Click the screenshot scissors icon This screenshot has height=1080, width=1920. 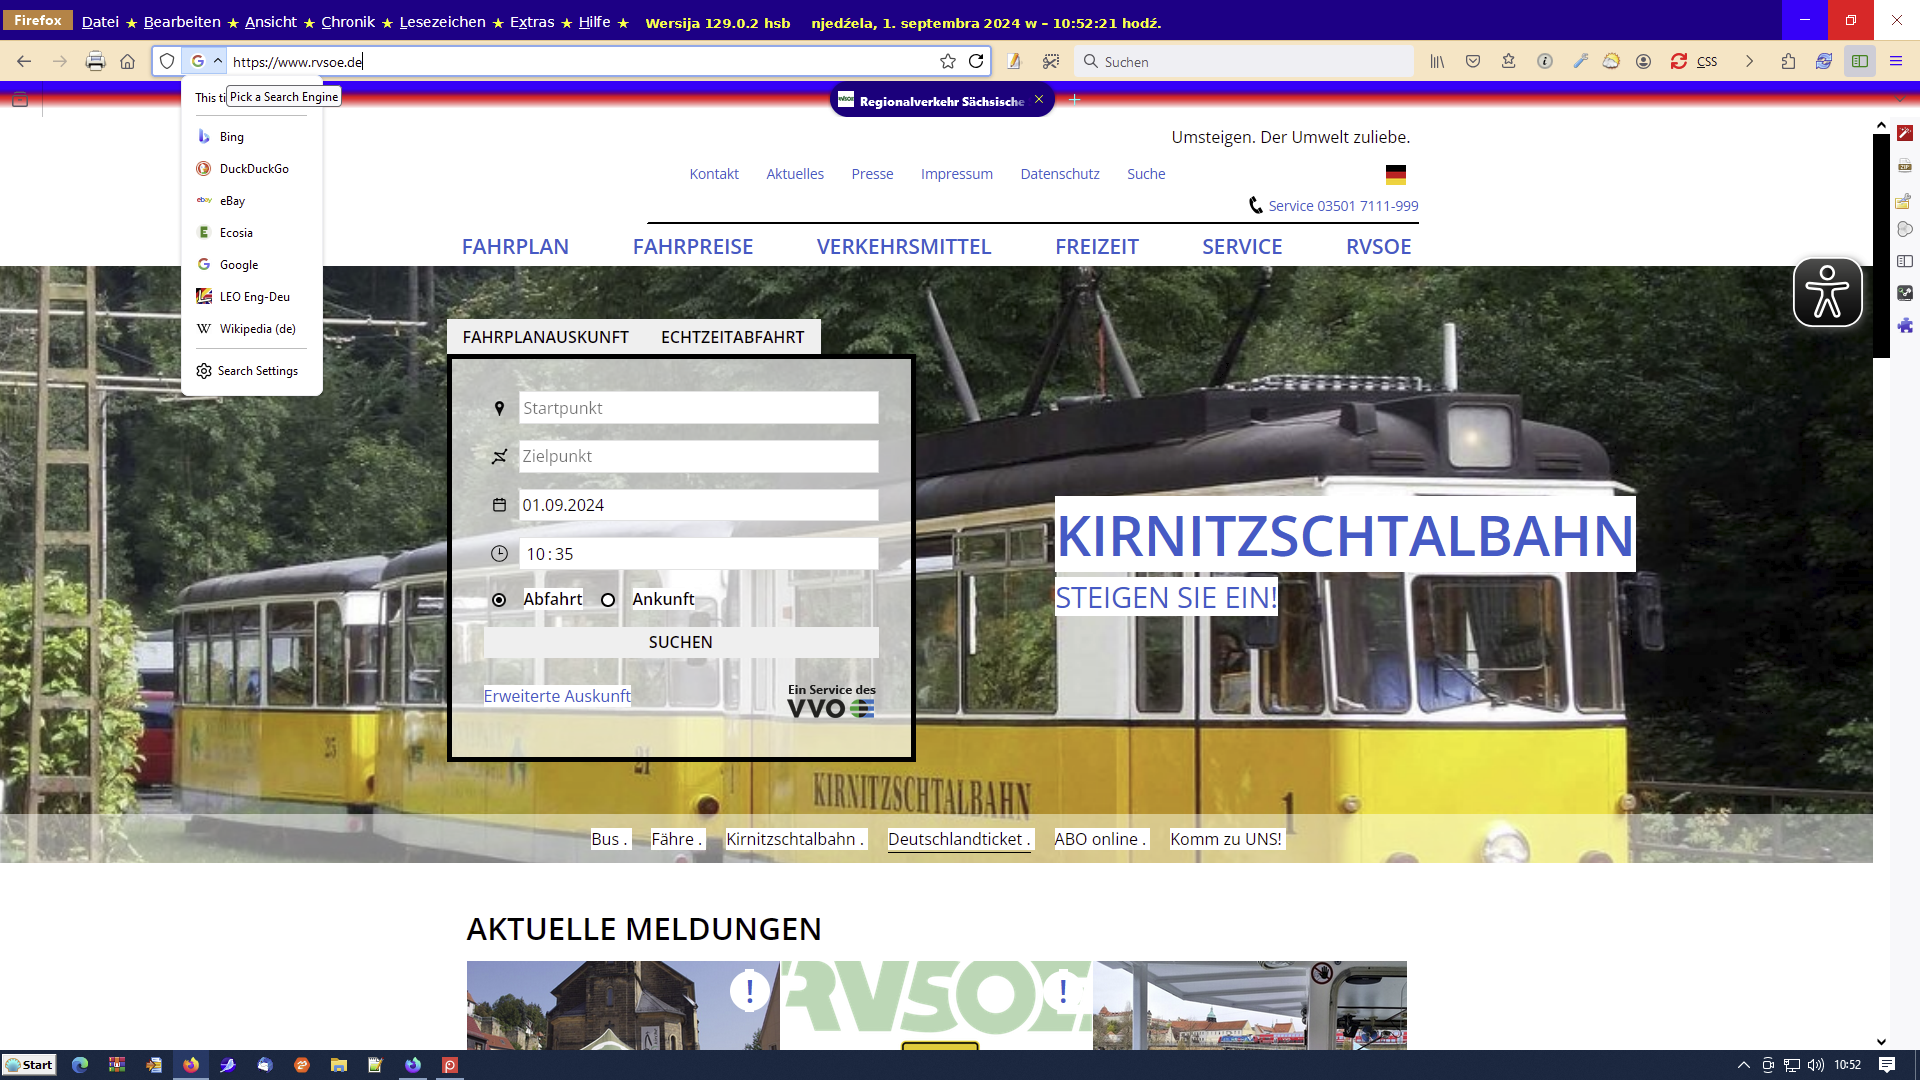tap(1050, 61)
